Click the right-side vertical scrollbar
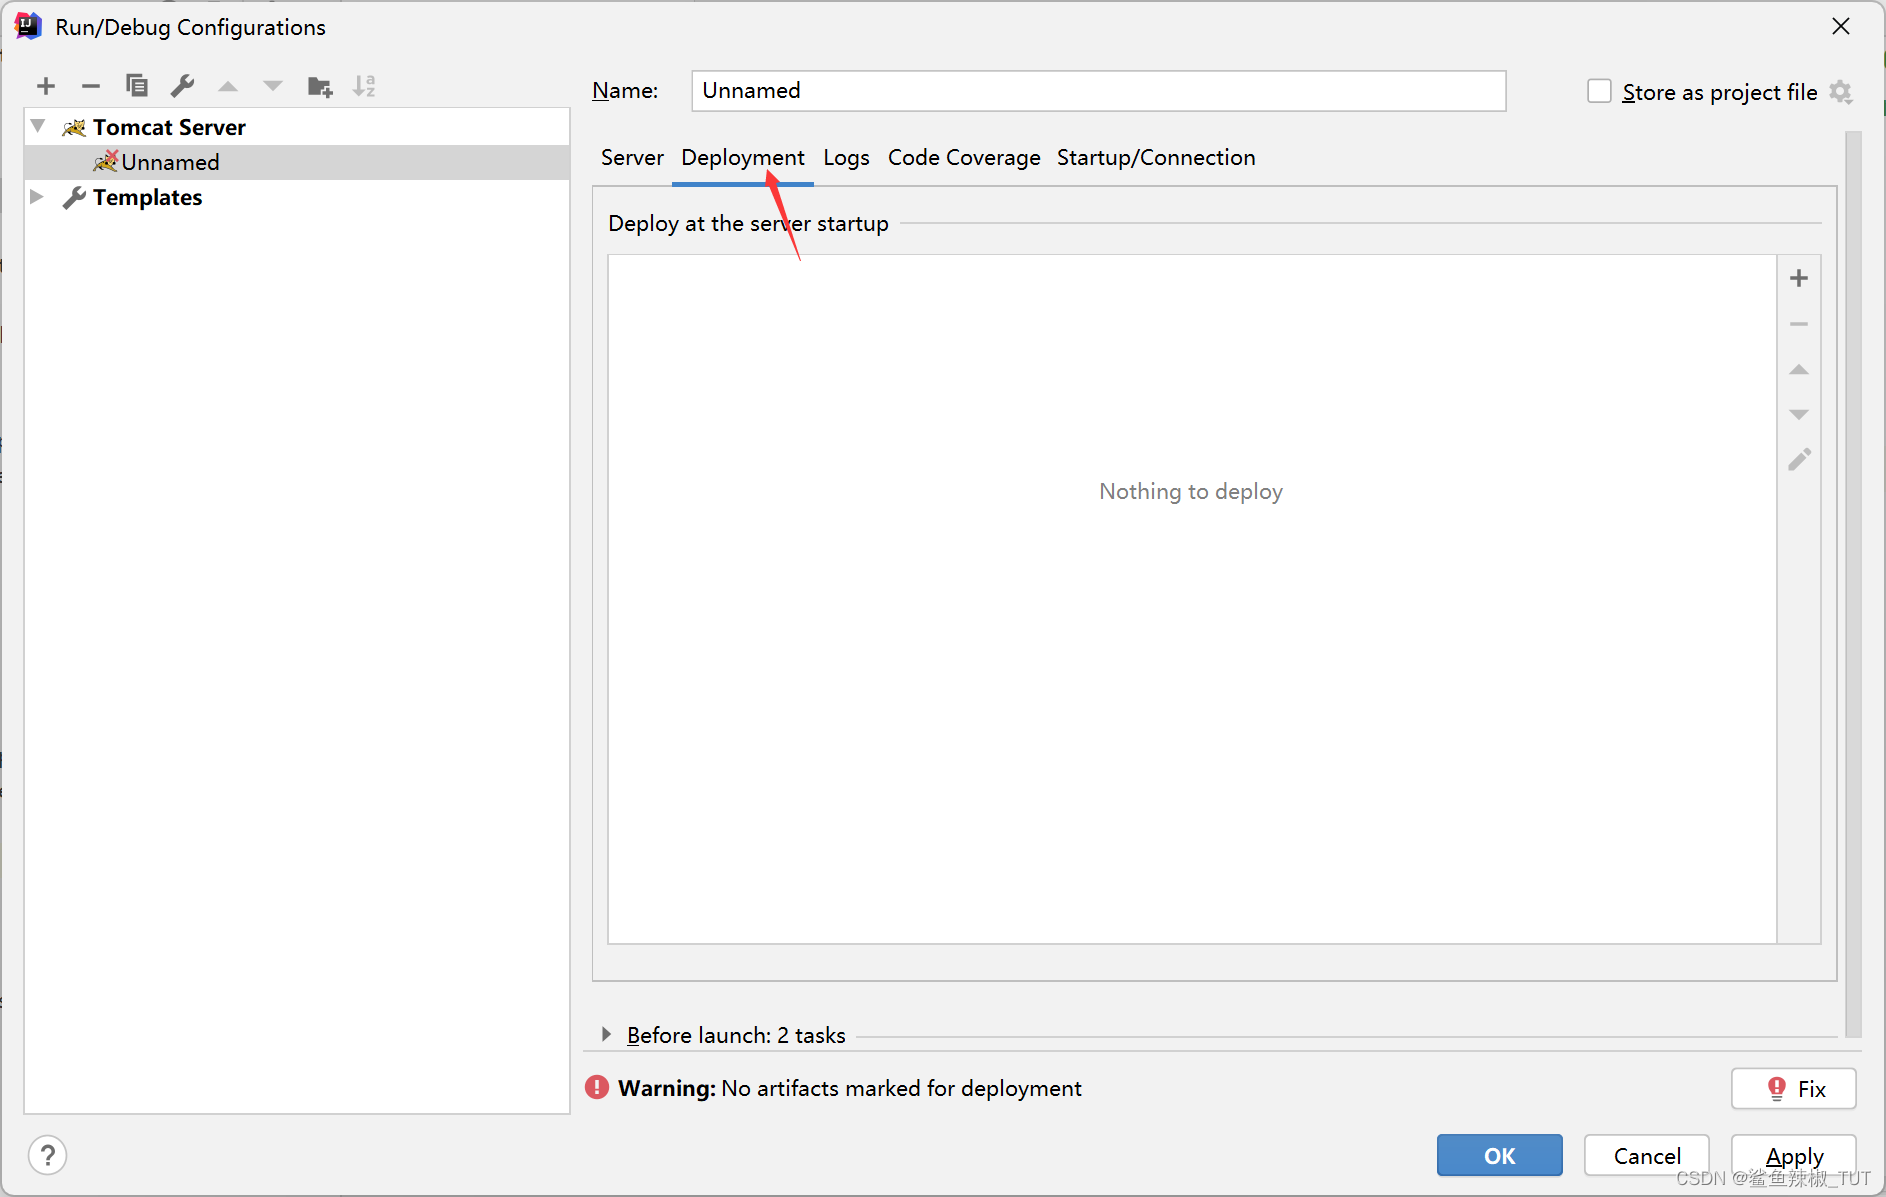 (1853, 585)
